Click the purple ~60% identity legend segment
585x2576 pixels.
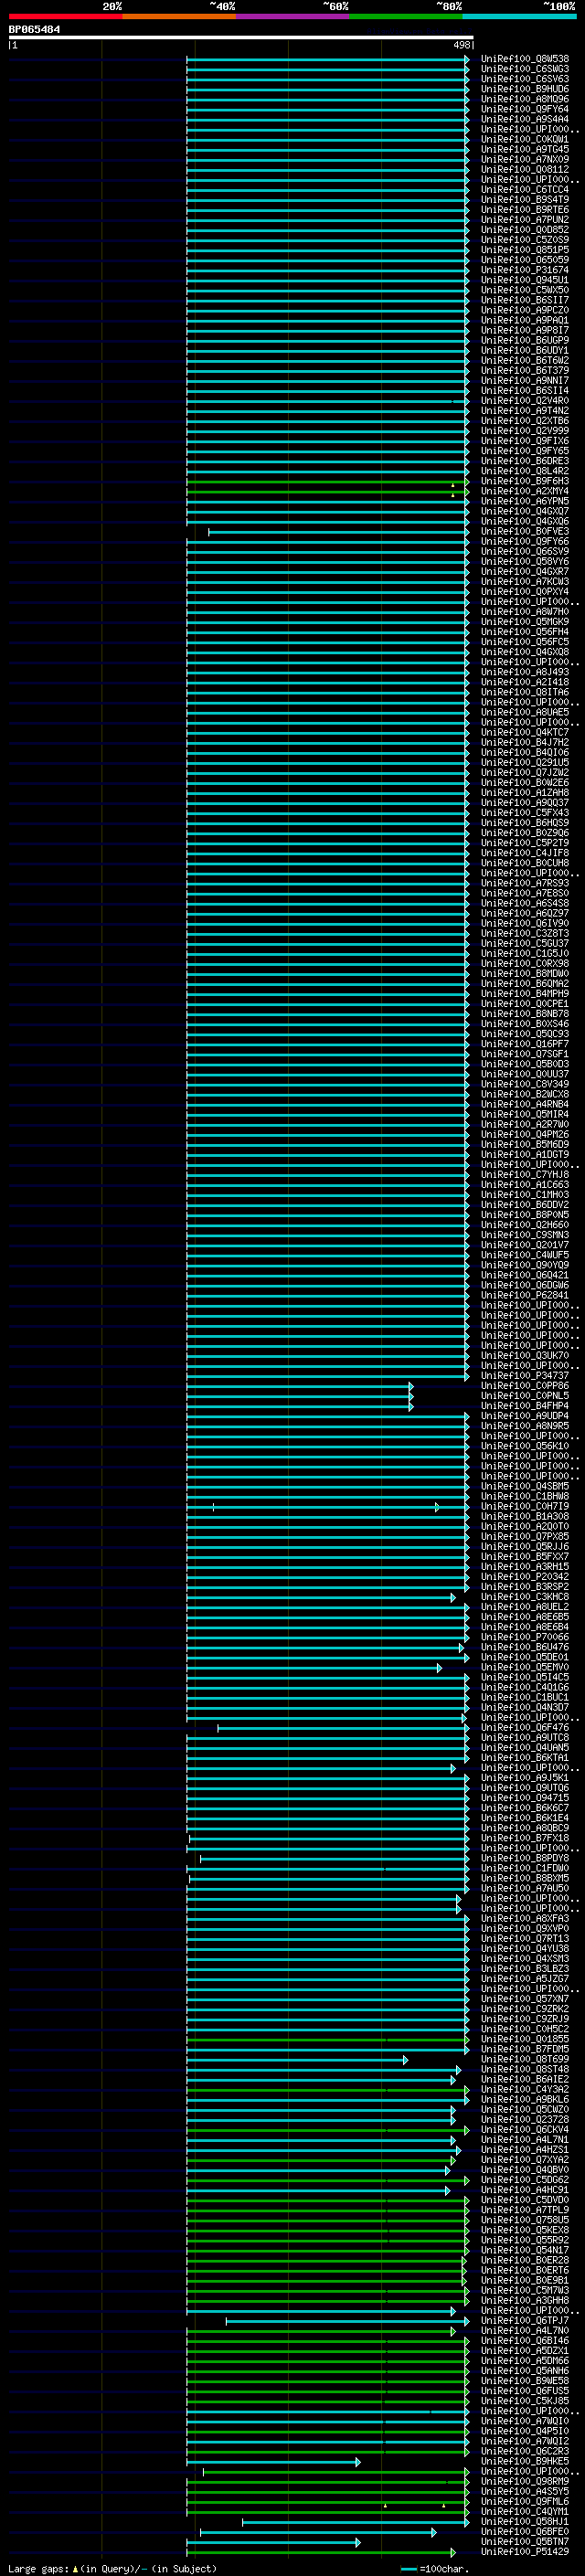click(x=292, y=16)
